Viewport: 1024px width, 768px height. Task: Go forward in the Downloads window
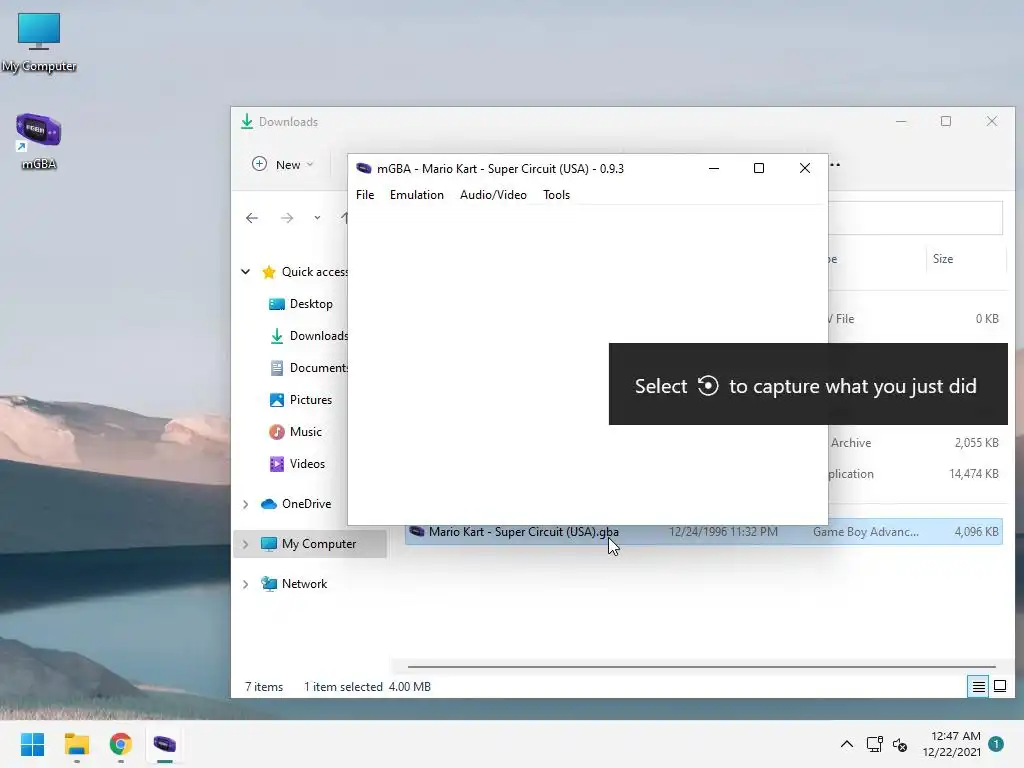click(287, 218)
